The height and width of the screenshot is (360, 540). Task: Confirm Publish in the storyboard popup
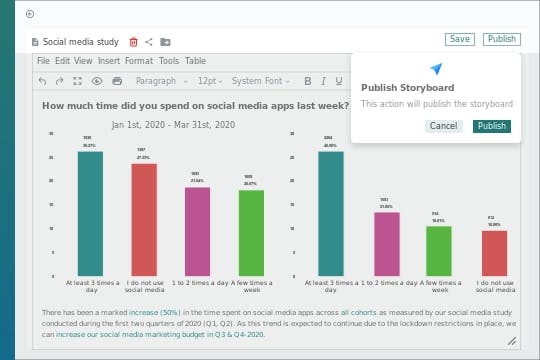click(x=492, y=126)
